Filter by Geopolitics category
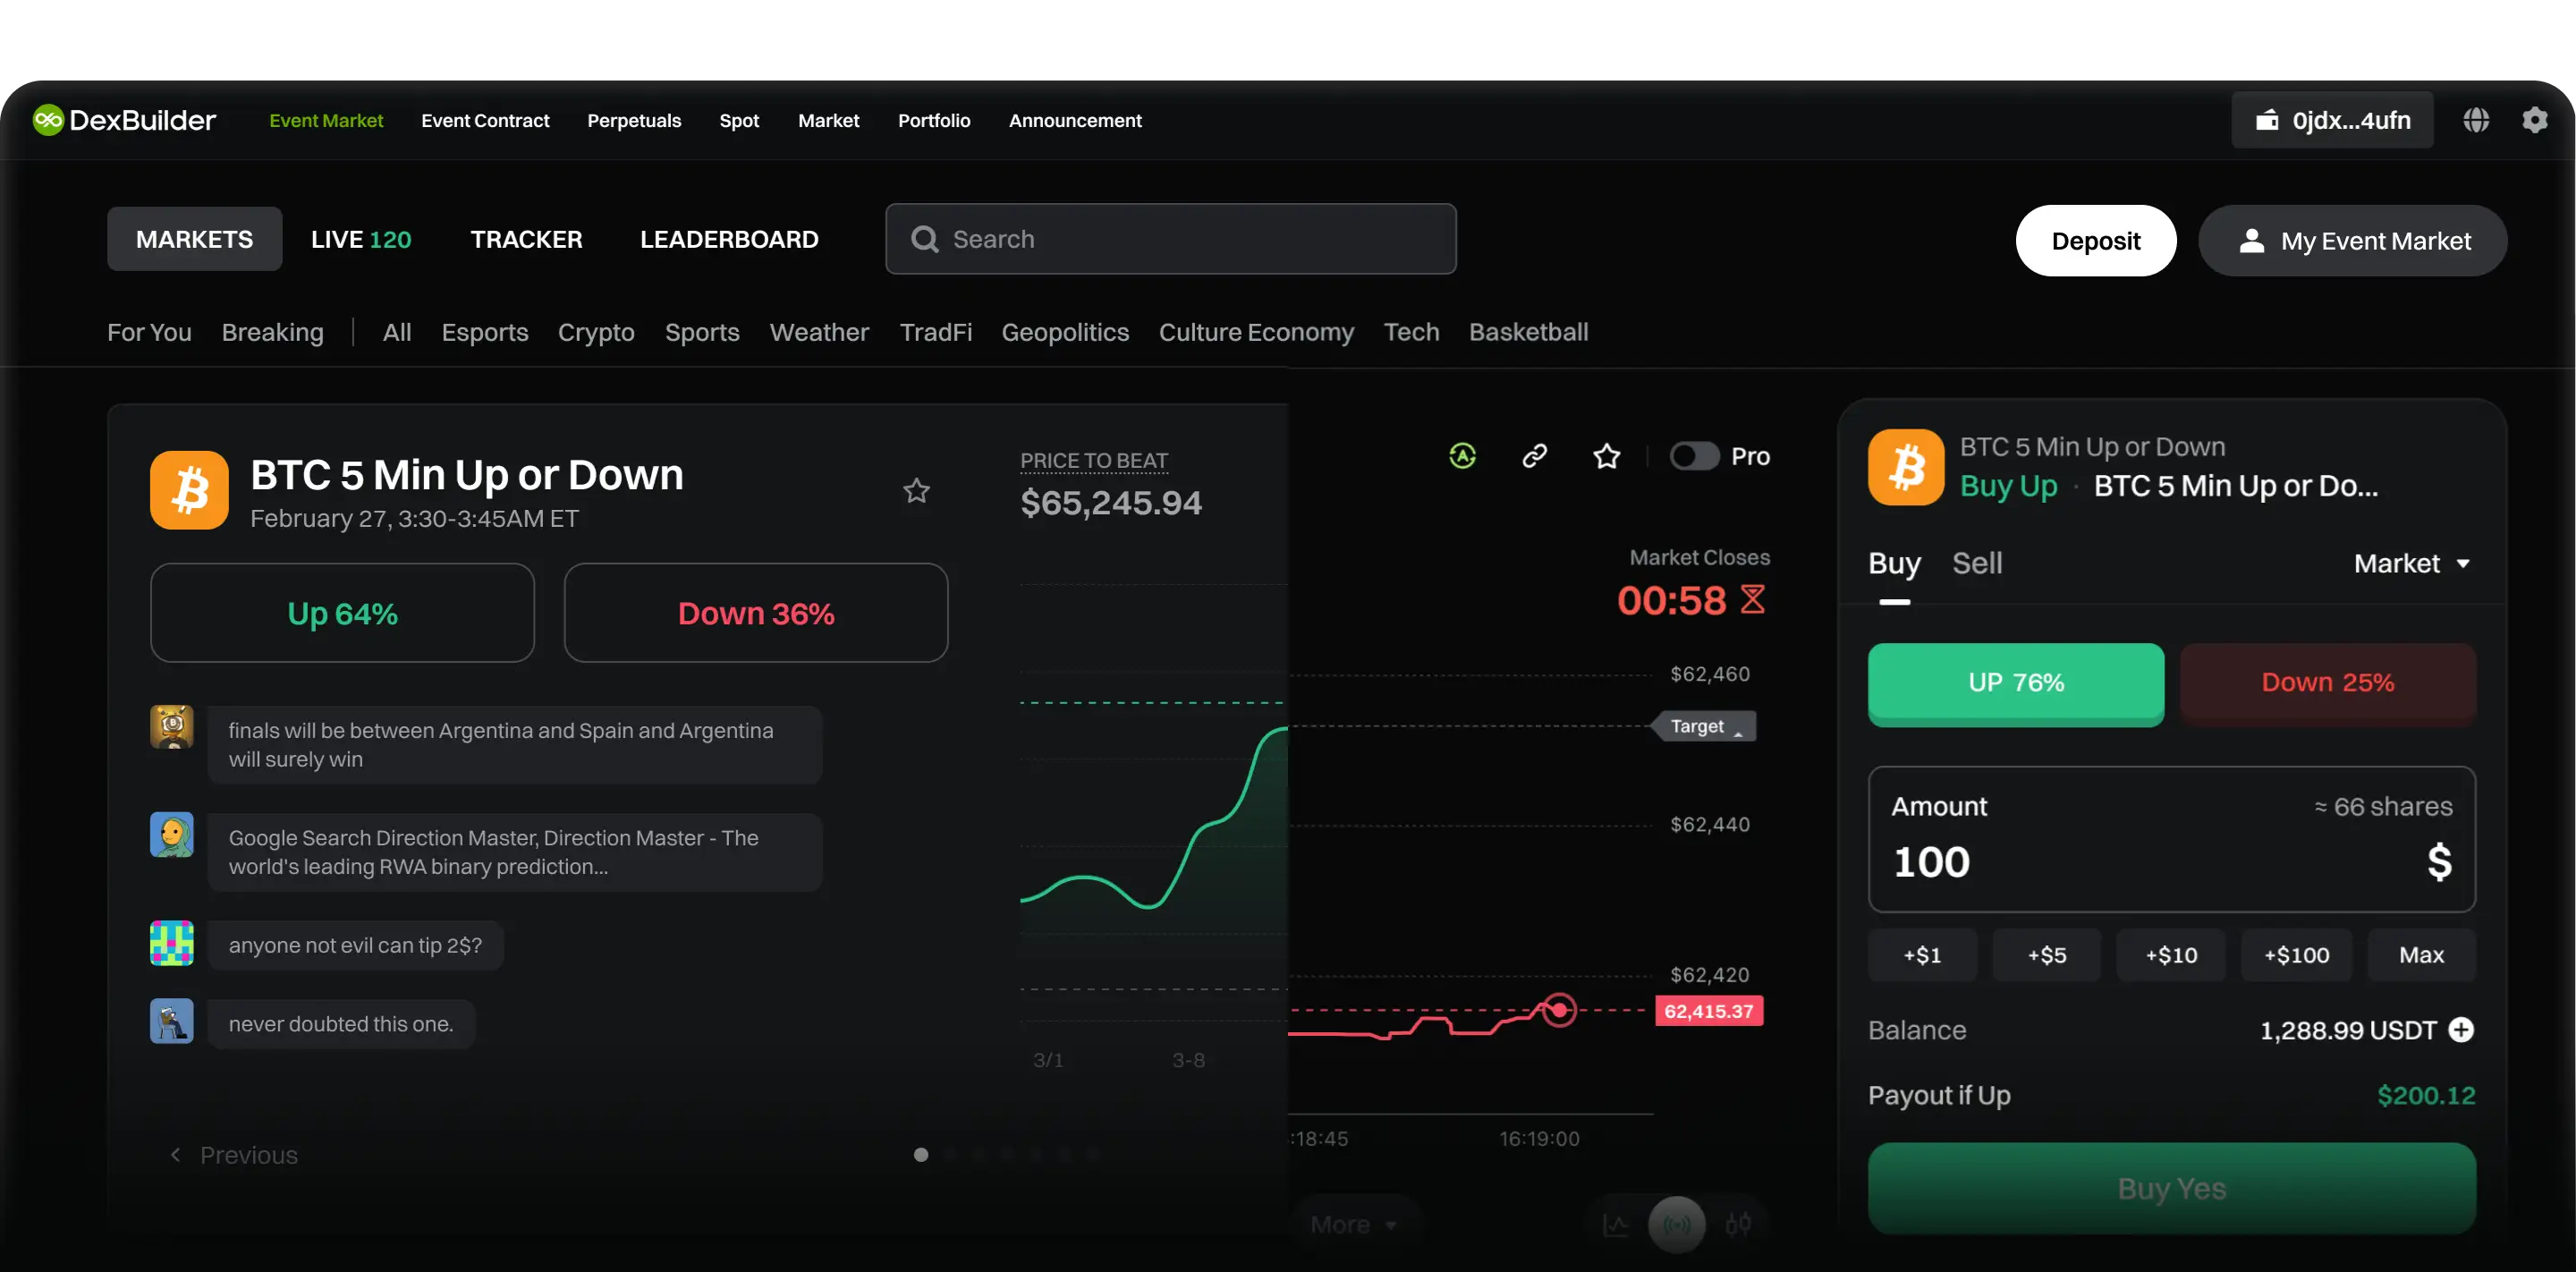The image size is (2576, 1272). point(1065,332)
